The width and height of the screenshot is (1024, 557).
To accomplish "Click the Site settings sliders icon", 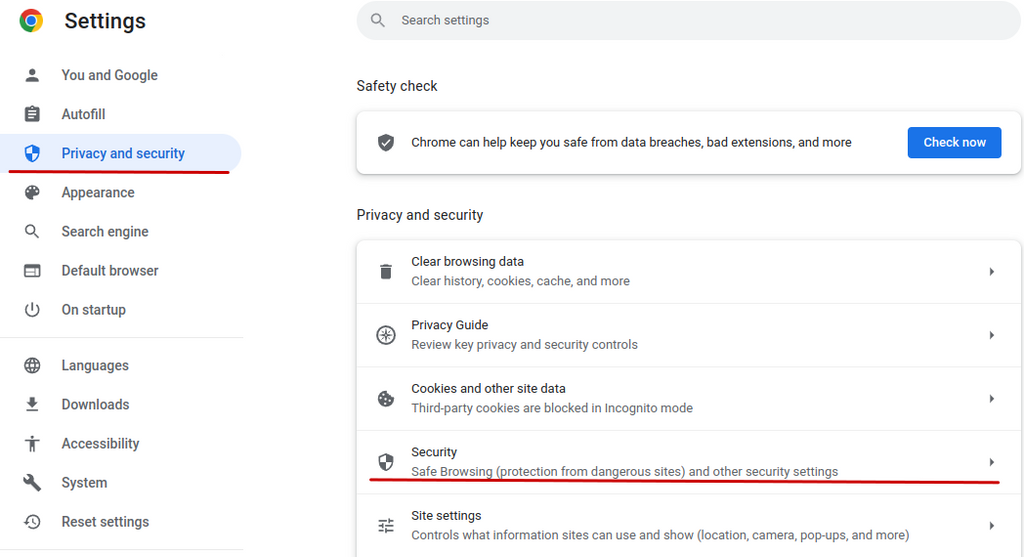I will click(386, 526).
